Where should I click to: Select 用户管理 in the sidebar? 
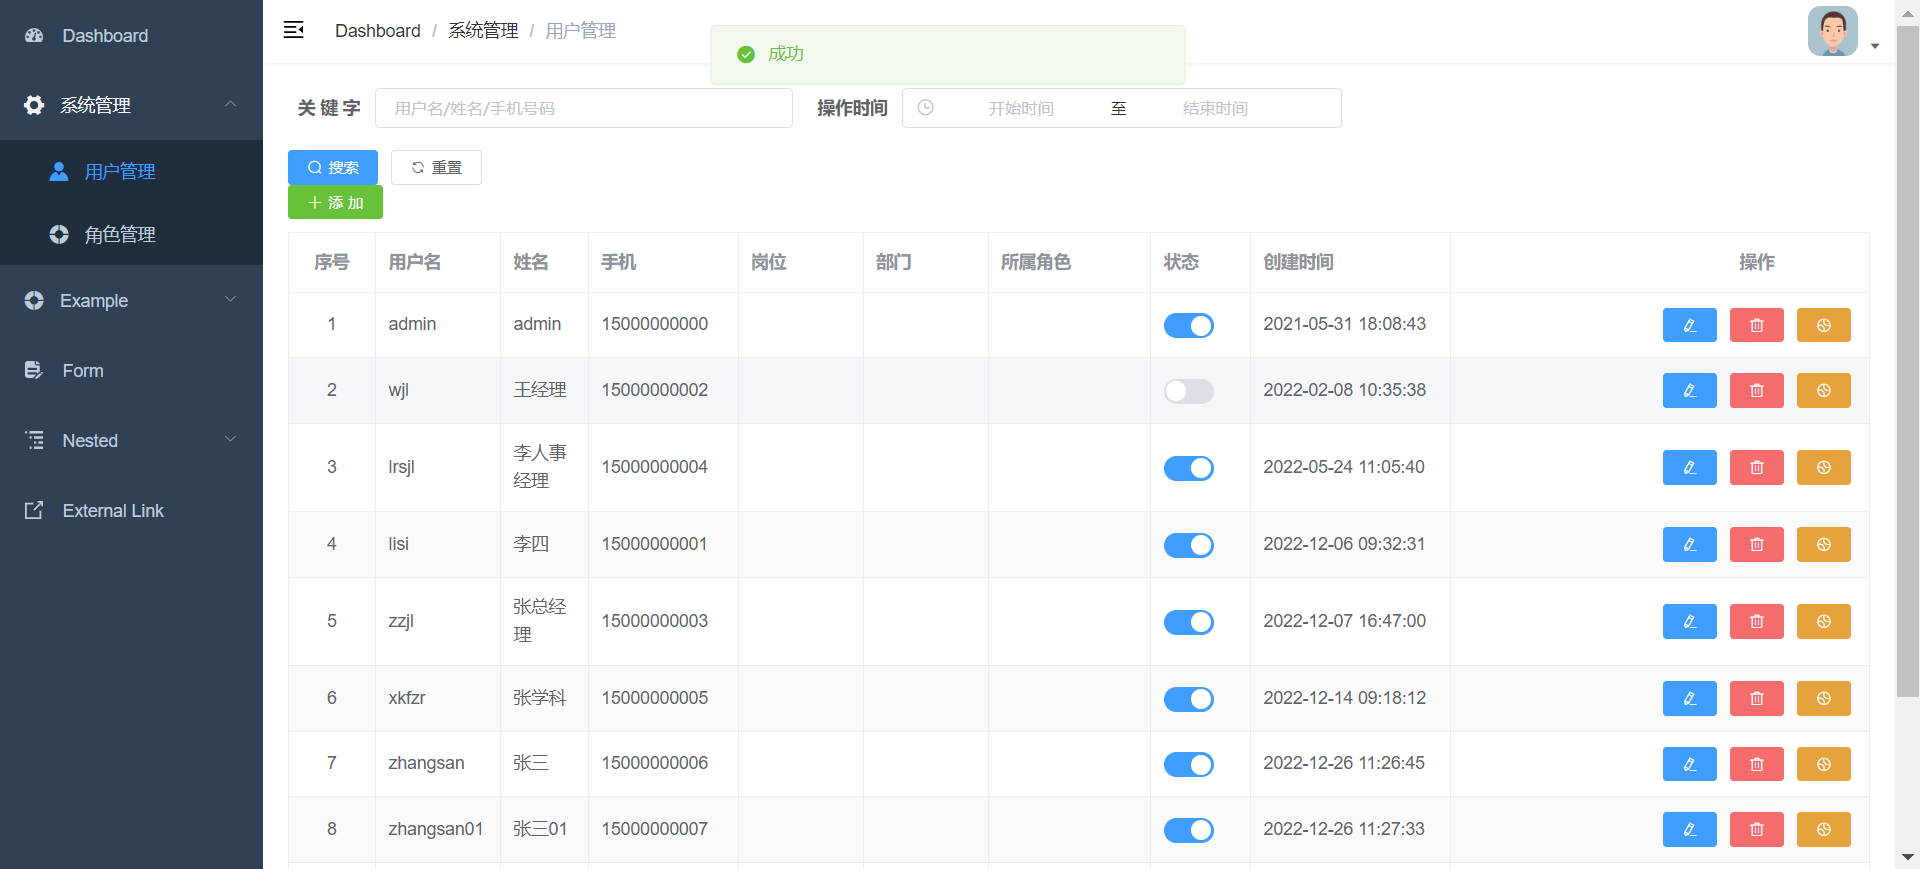pos(131,171)
